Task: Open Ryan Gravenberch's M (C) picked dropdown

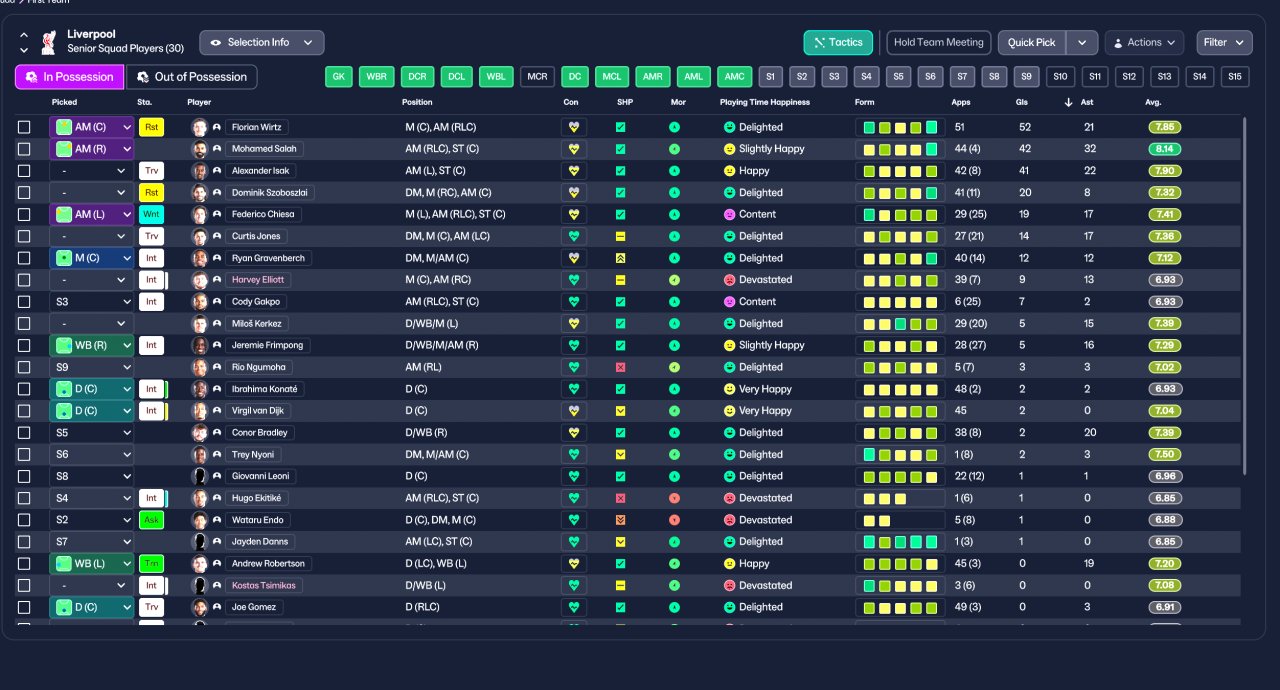Action: (x=92, y=258)
